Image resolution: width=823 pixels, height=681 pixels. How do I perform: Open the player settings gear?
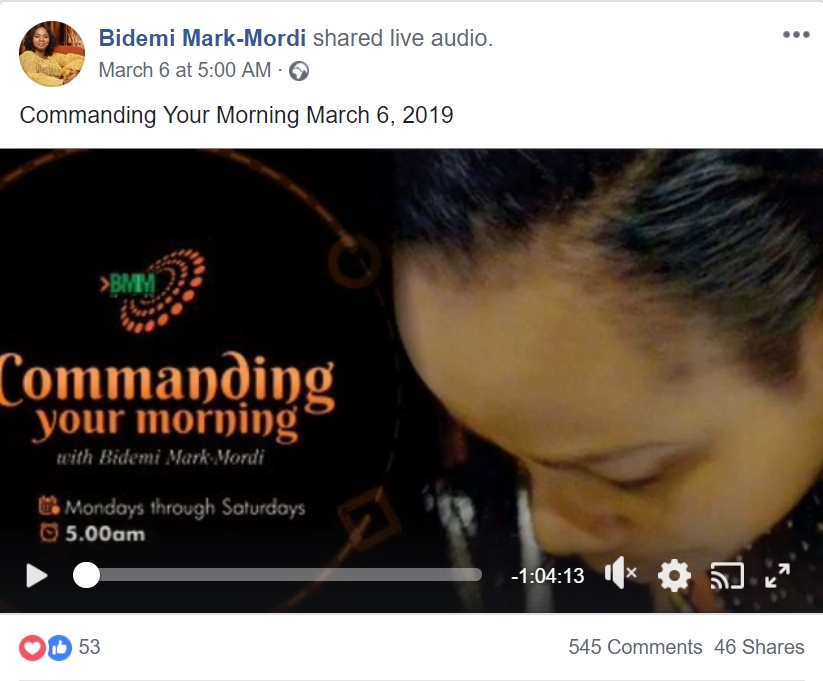tap(674, 576)
